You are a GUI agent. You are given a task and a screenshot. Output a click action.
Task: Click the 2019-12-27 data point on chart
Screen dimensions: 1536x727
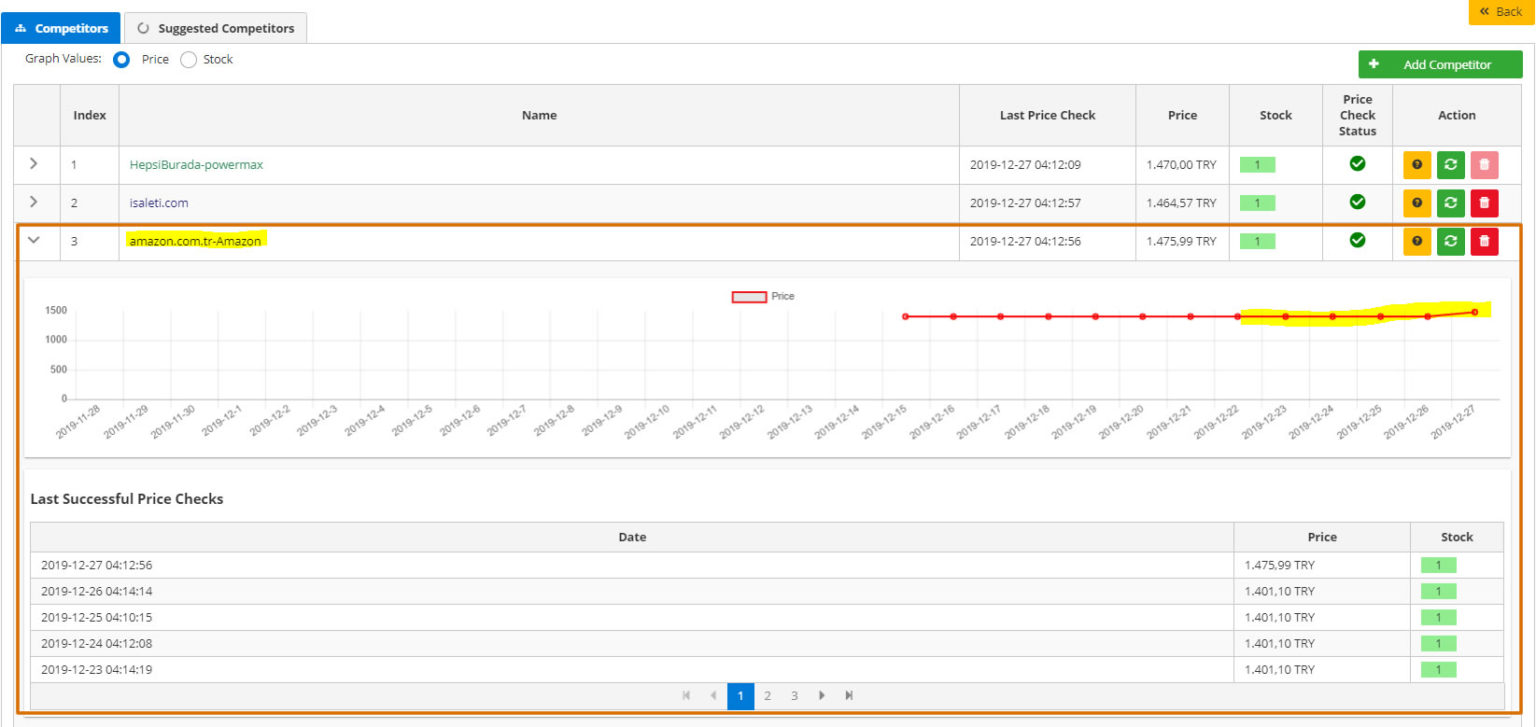[1474, 312]
